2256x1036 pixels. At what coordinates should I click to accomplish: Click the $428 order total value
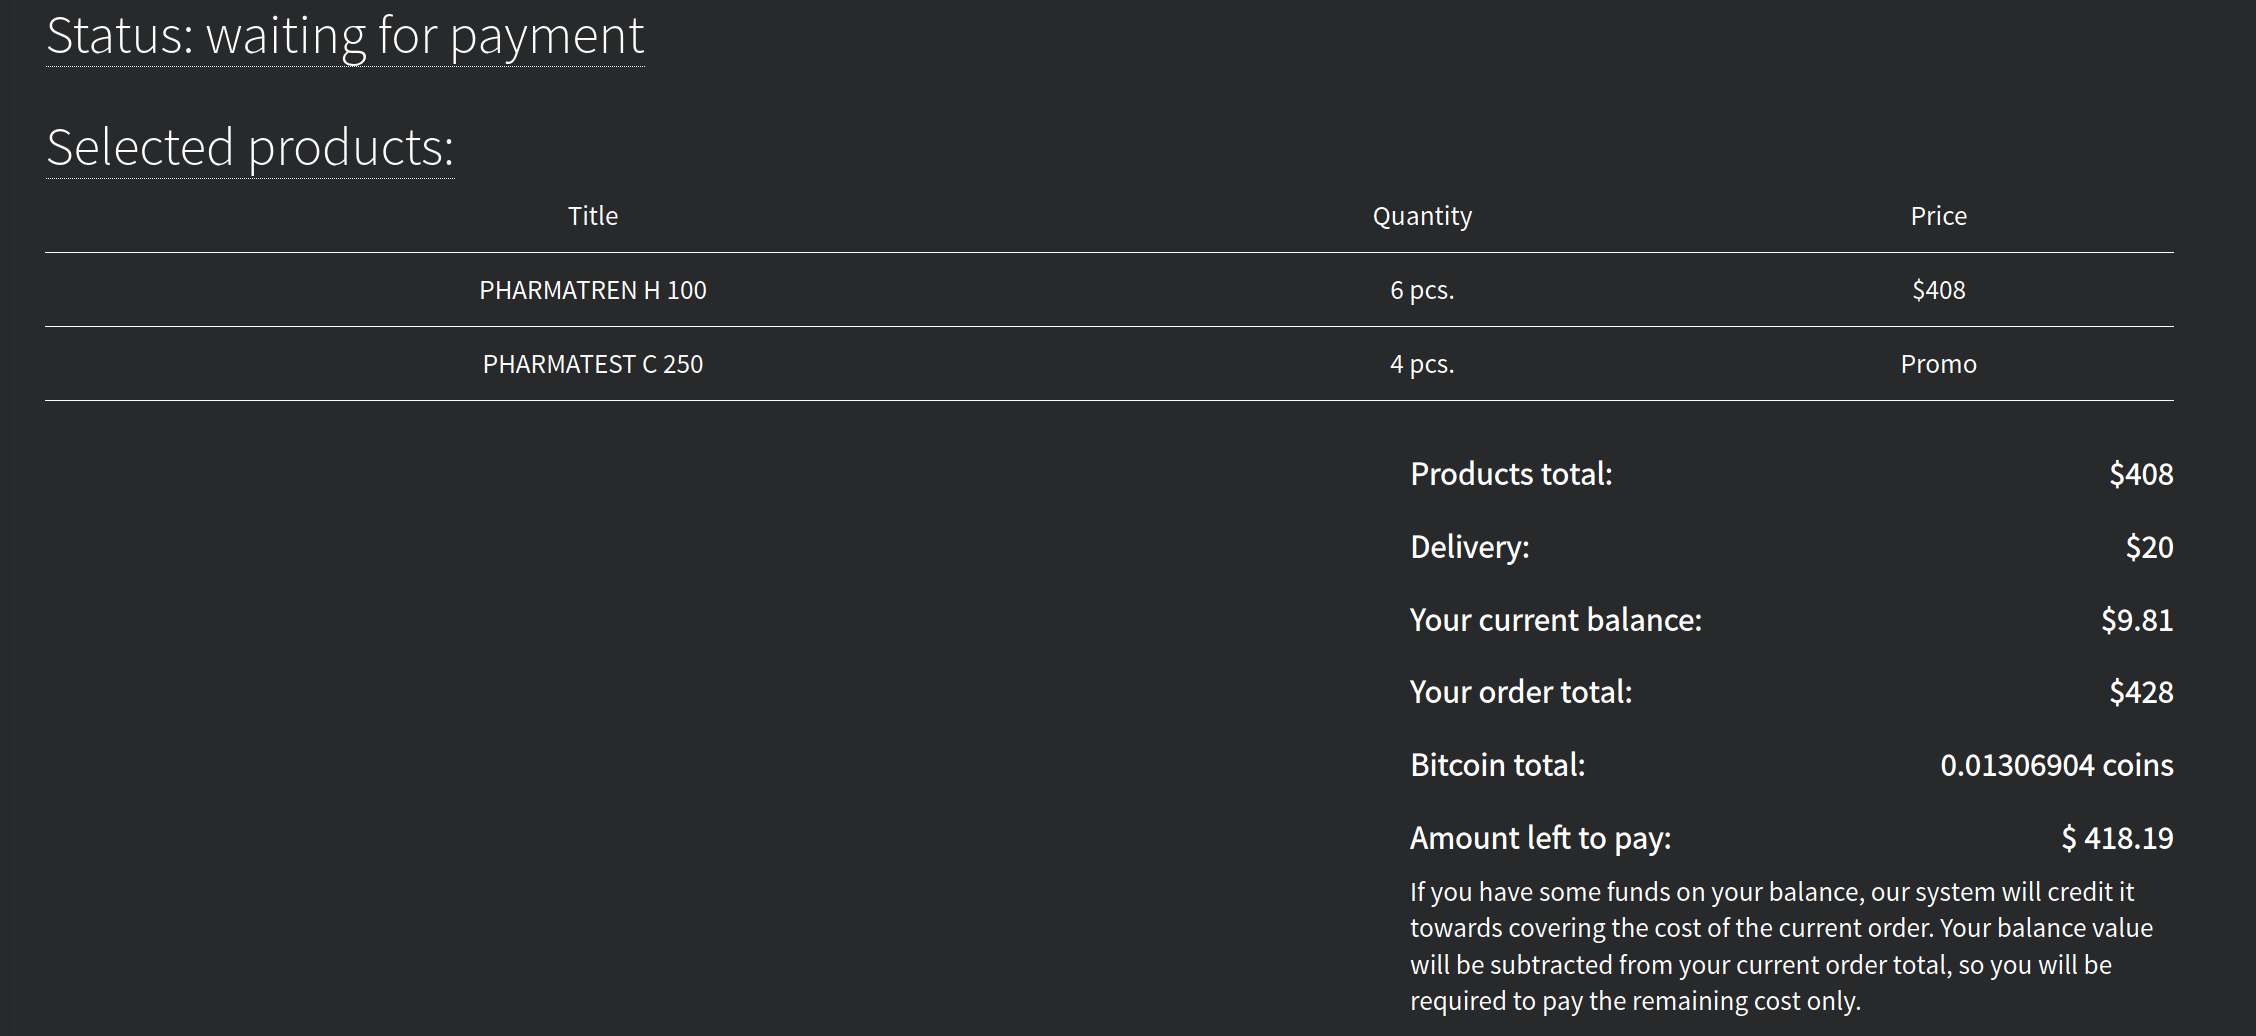(x=2141, y=692)
